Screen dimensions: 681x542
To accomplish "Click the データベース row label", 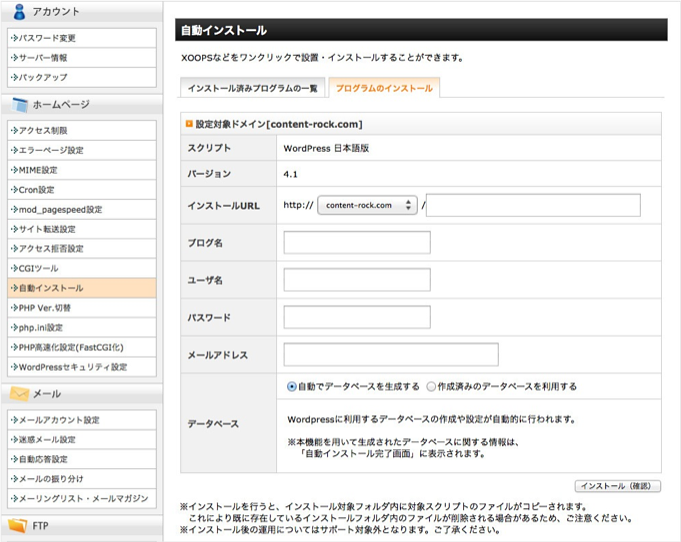I will coord(213,424).
